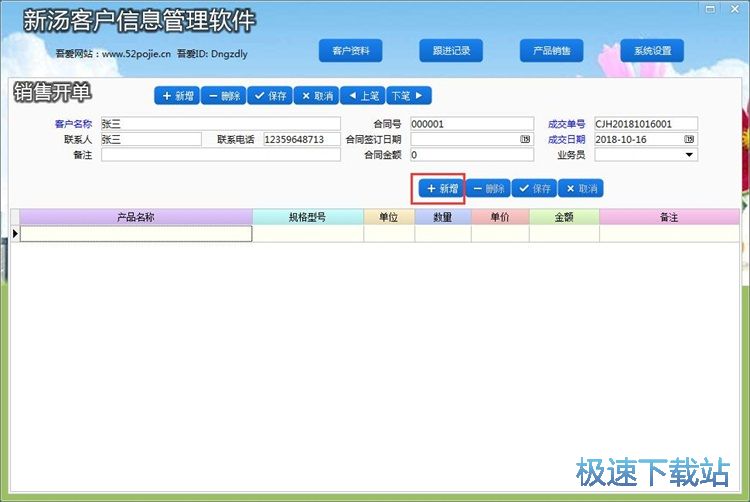Click the 单位 column header
This screenshot has height=502, width=750.
pos(389,217)
